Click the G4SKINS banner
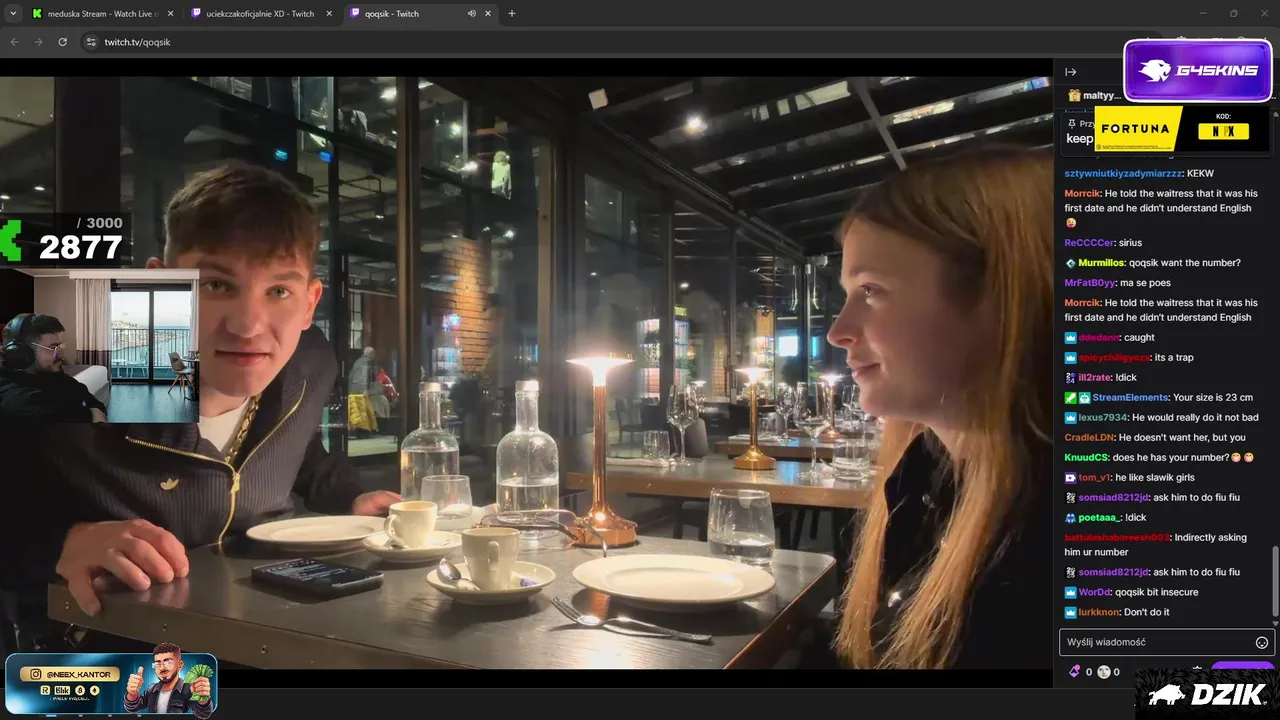The image size is (1280, 720). [1198, 70]
